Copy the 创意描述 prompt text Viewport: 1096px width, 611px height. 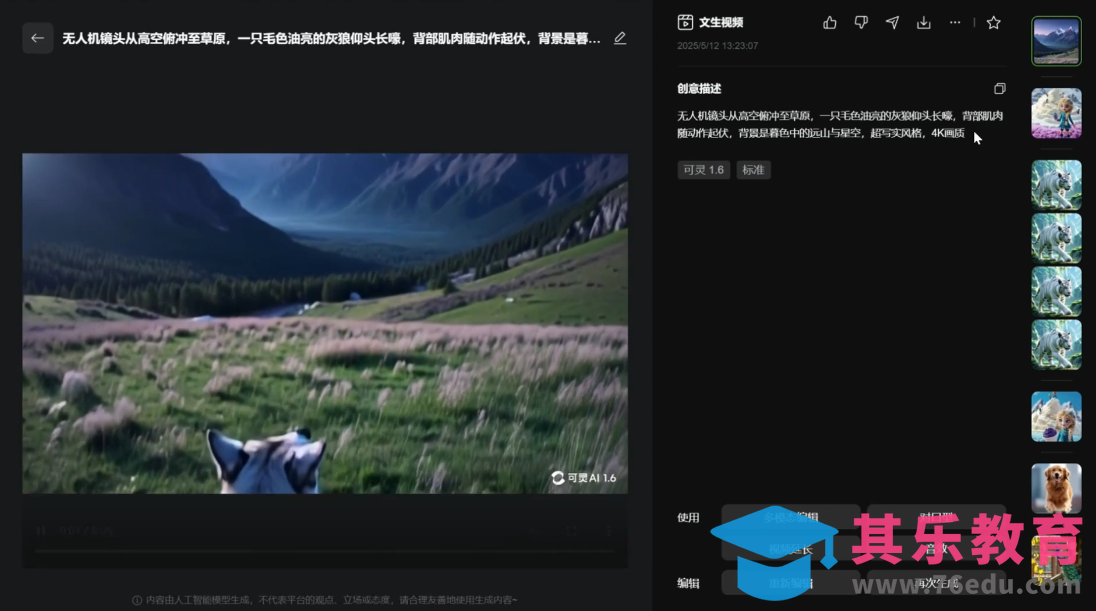click(x=999, y=89)
